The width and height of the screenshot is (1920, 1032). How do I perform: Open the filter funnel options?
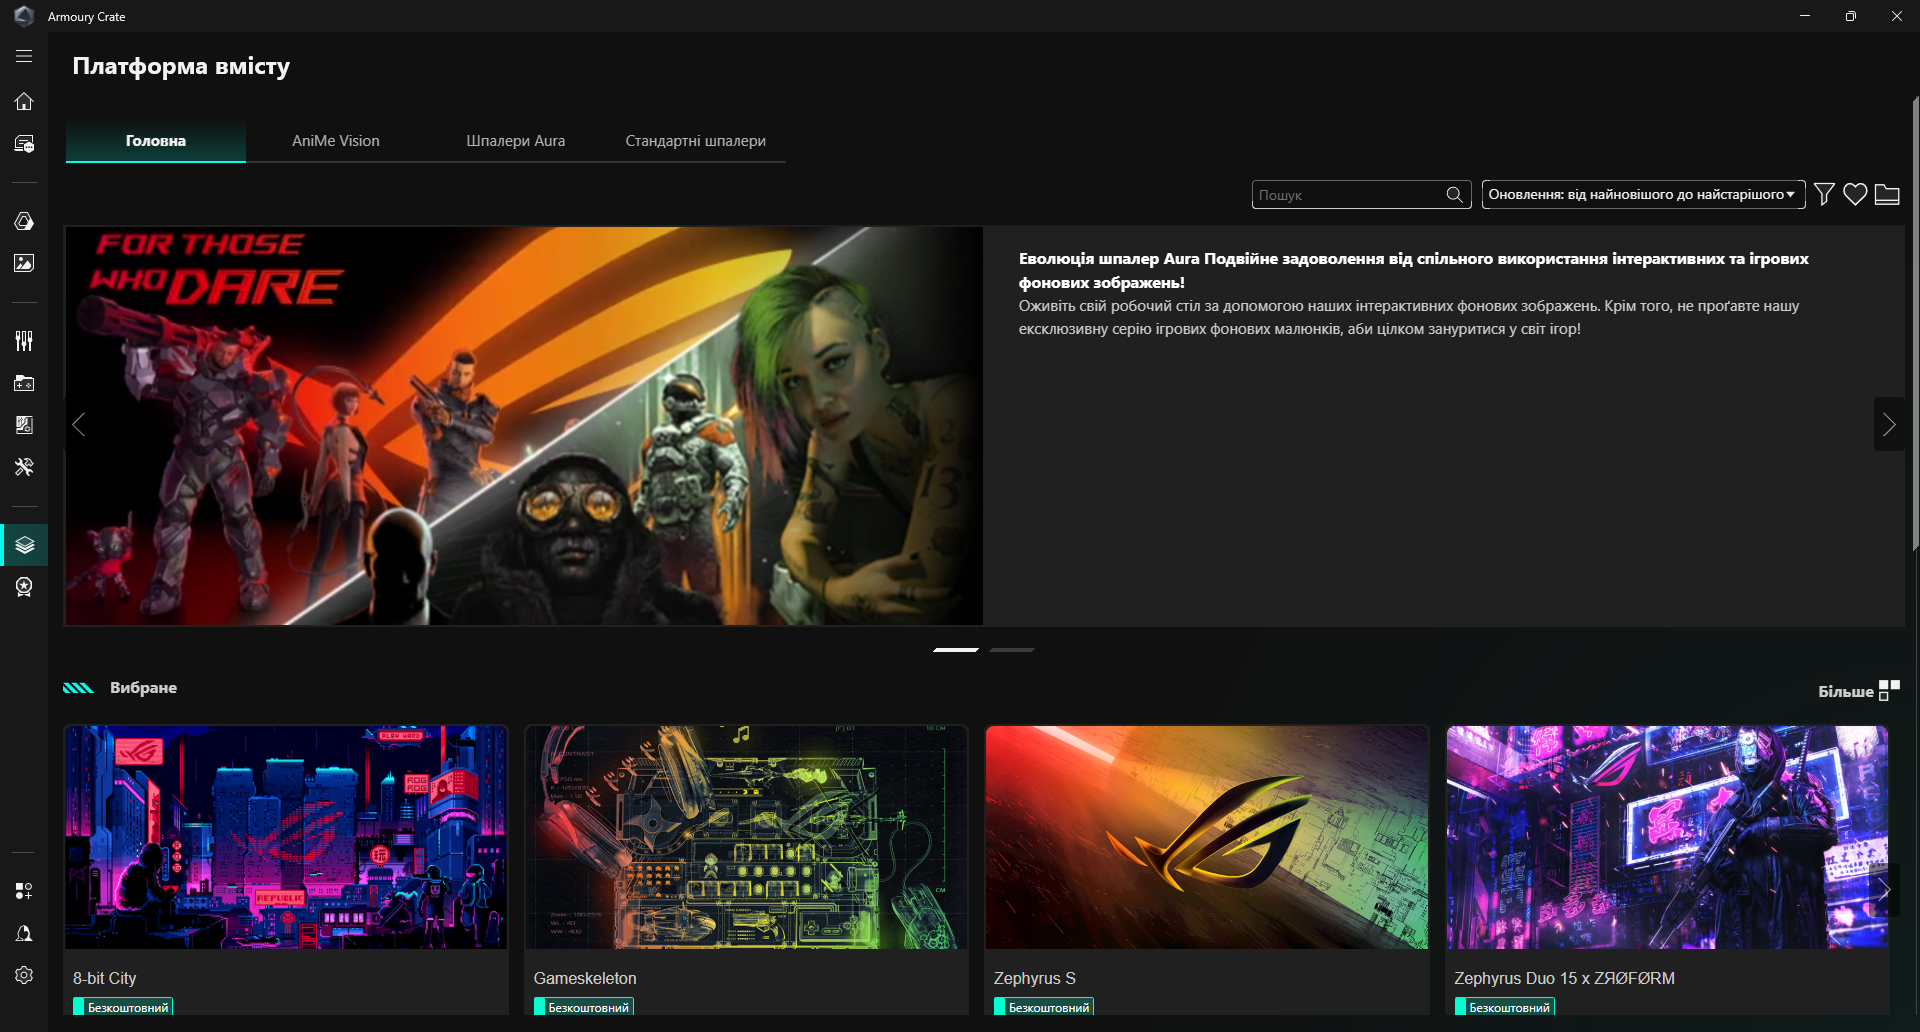coord(1824,194)
